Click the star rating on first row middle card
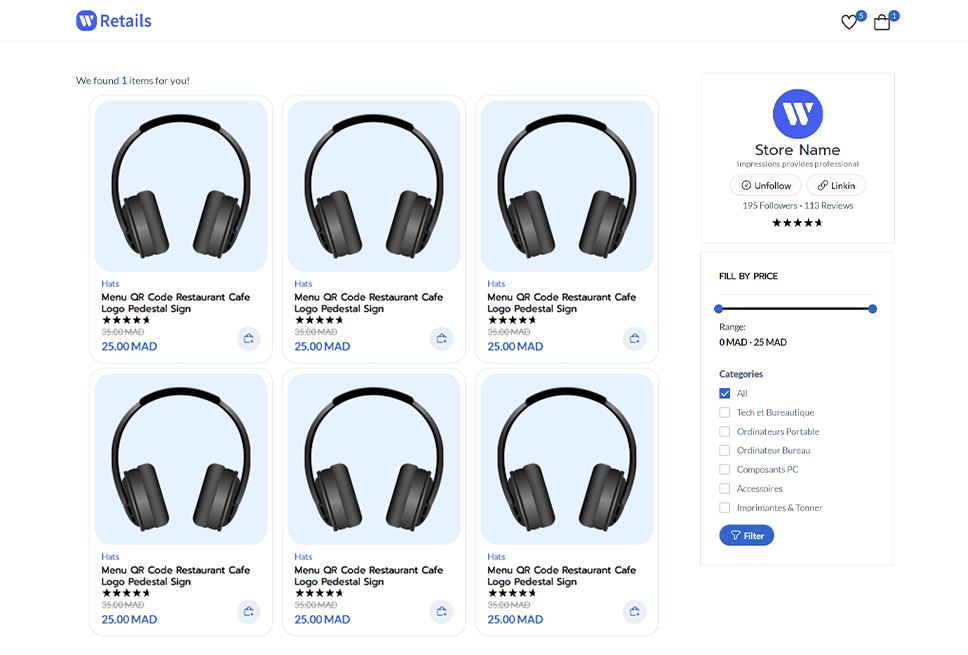 (x=319, y=320)
